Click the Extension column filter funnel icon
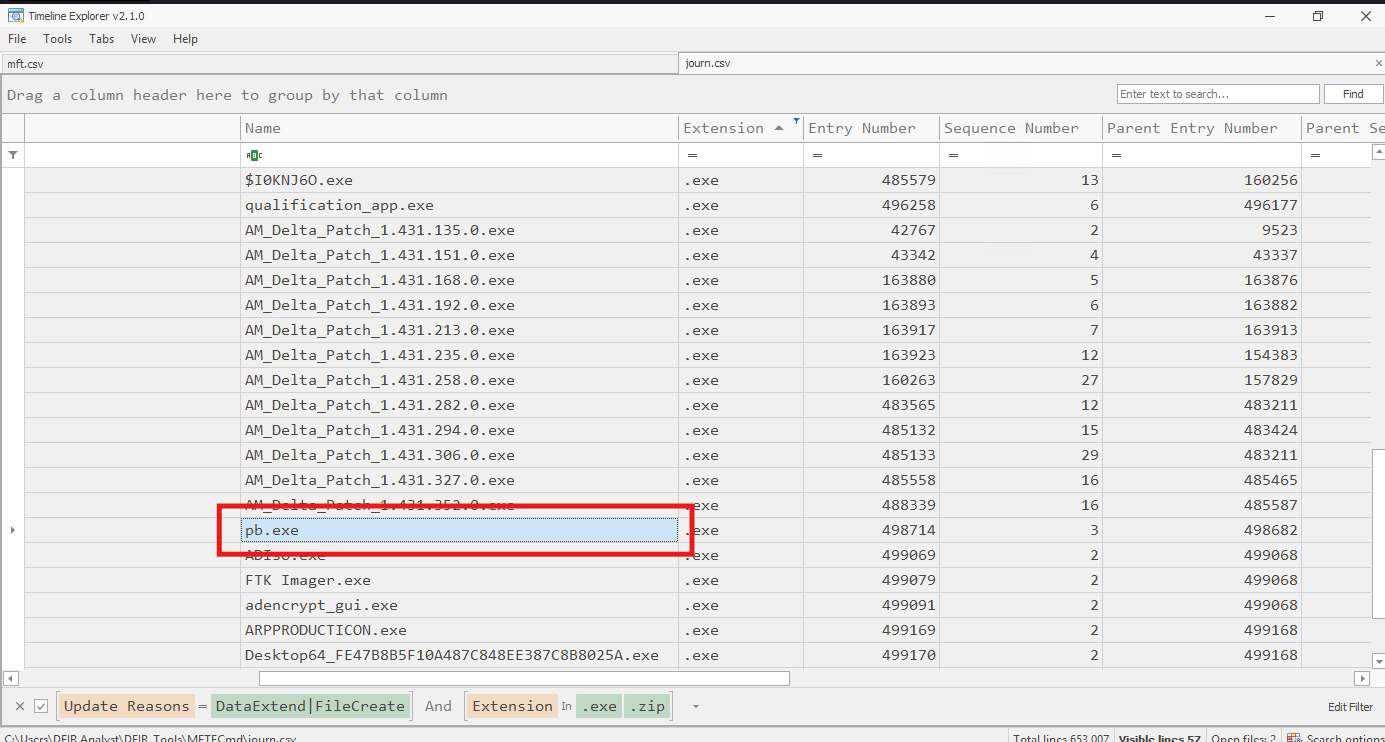 click(796, 122)
